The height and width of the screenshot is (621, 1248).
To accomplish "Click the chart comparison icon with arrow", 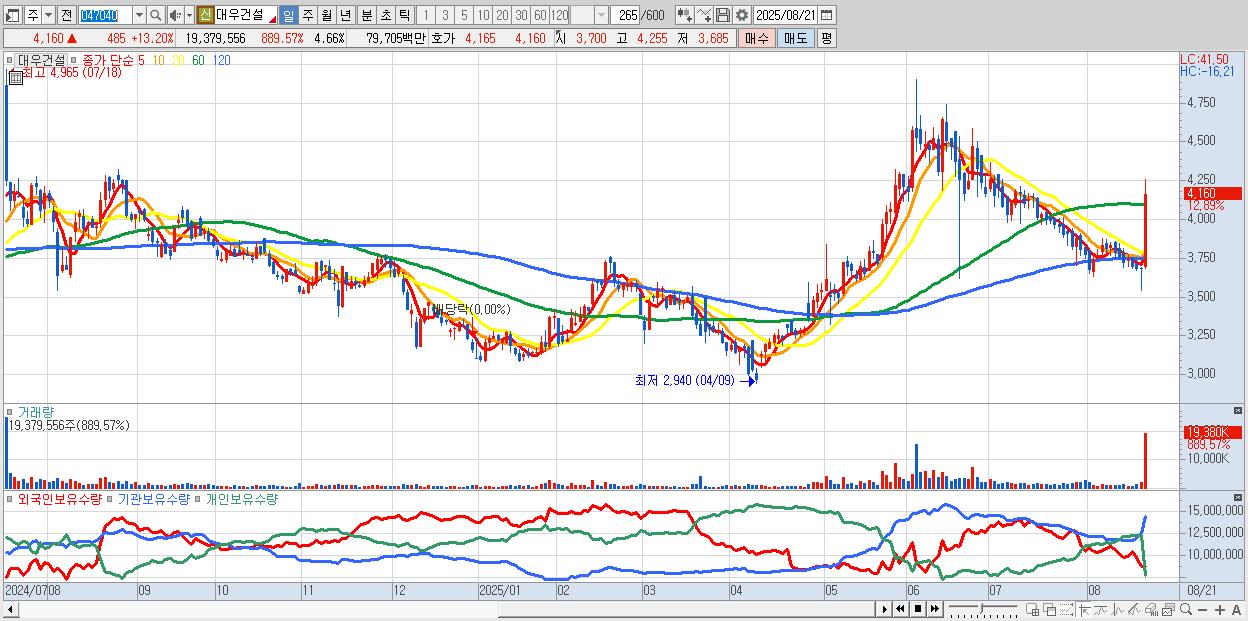I will coord(685,15).
